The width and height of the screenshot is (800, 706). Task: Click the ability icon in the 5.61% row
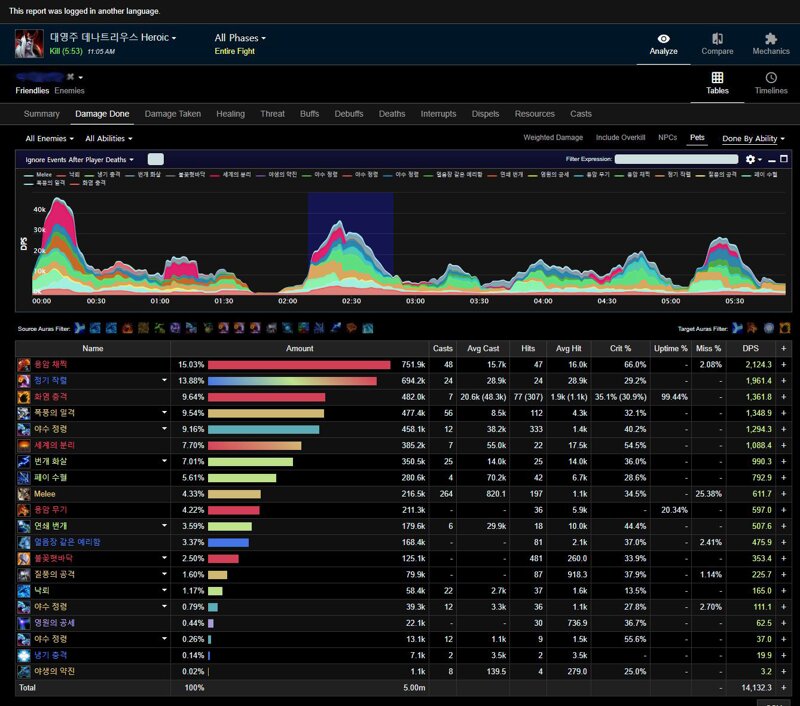tap(24, 478)
